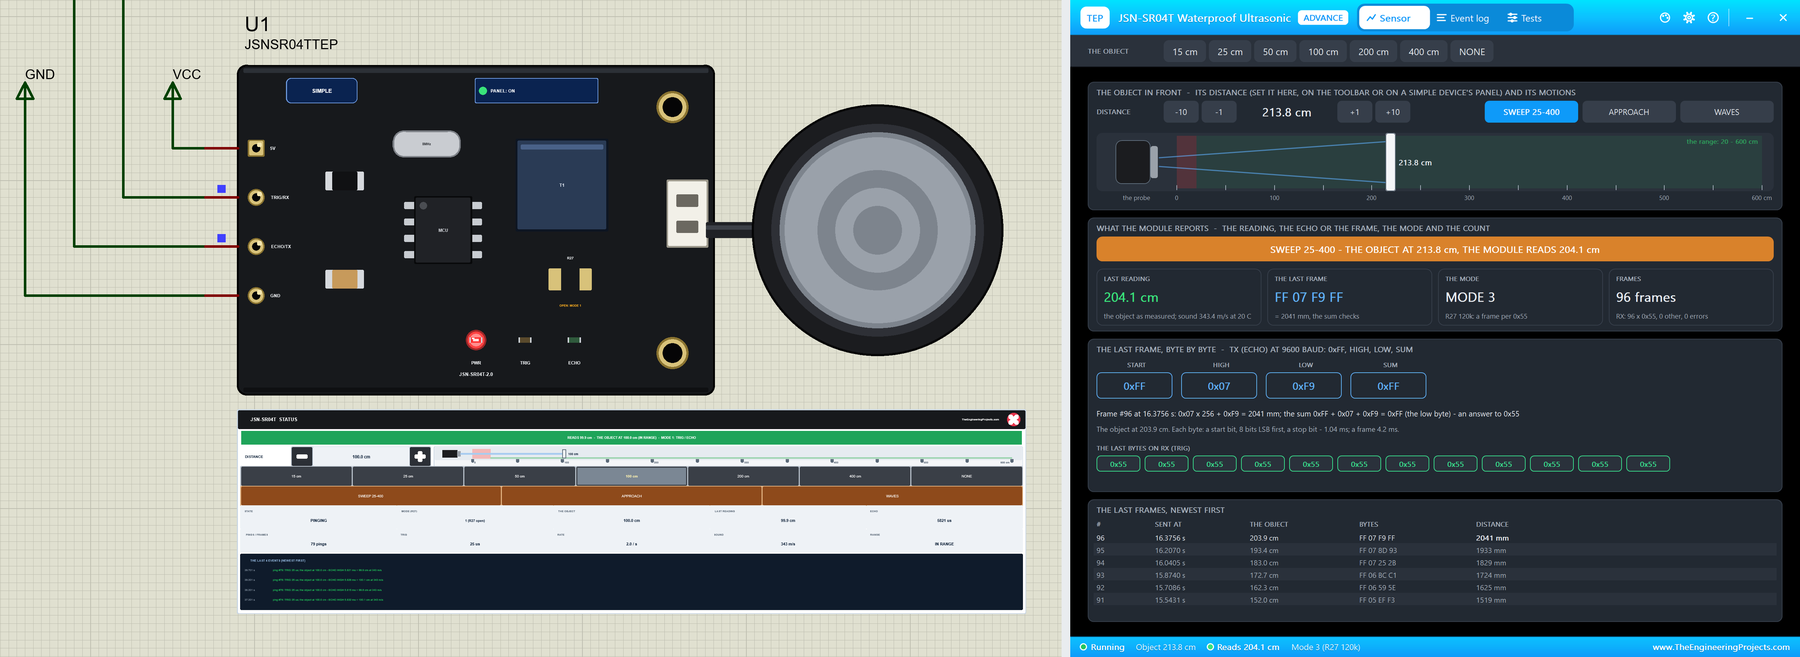Click the orange SWEEP status banner
This screenshot has height=657, width=1800.
point(1434,250)
